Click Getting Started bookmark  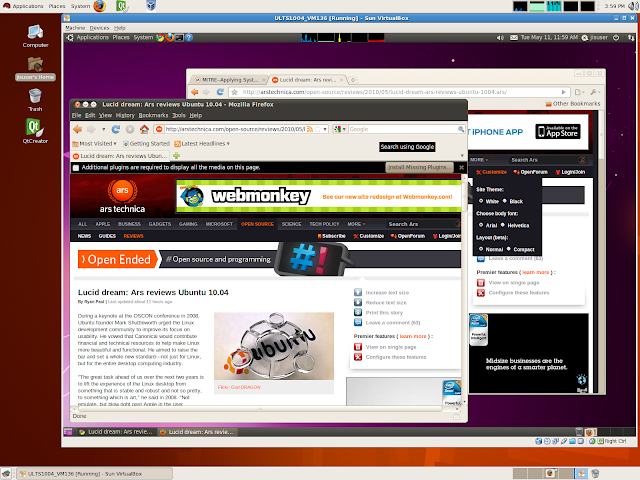tap(147, 144)
